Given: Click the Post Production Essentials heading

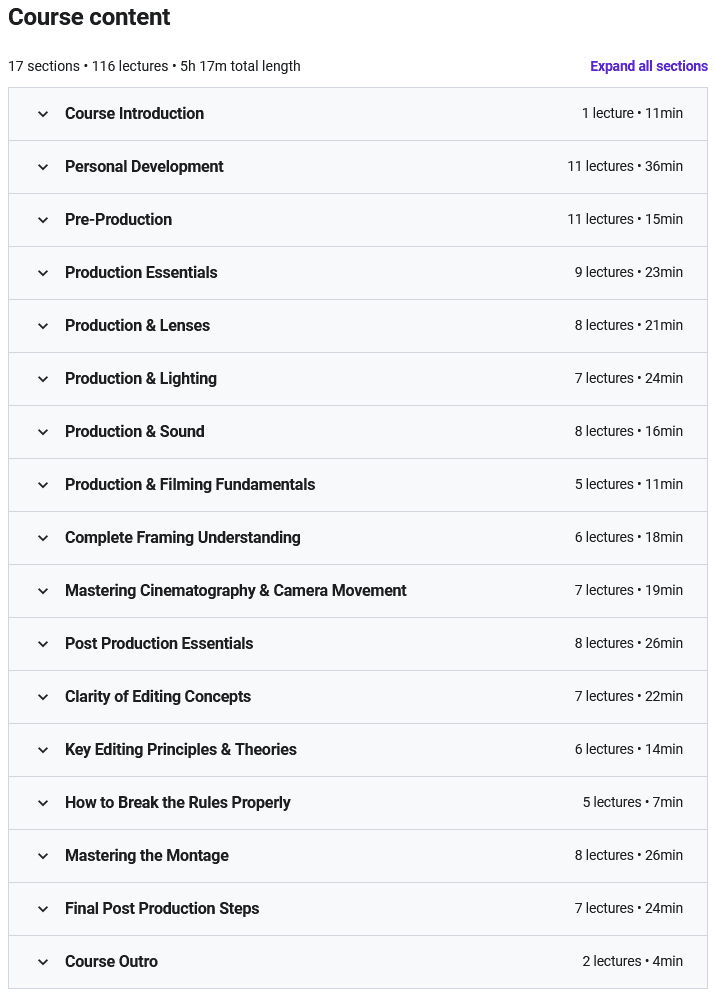Looking at the screenshot, I should [159, 643].
